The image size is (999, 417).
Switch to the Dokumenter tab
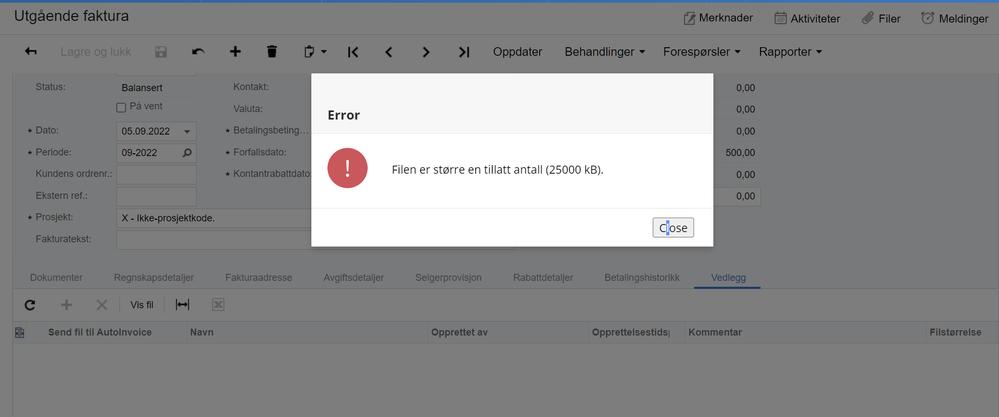point(56,278)
